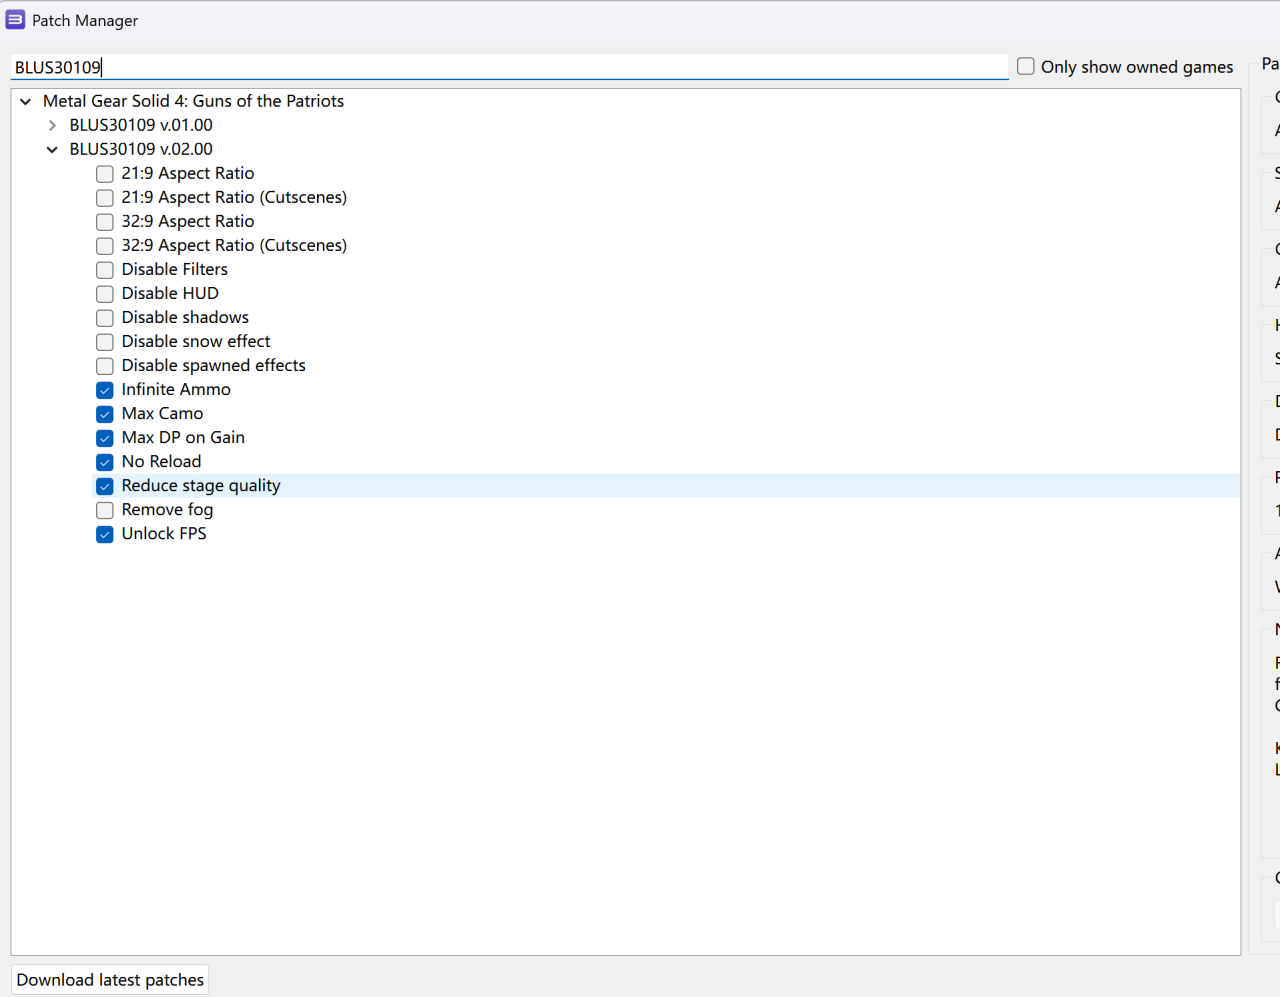Viewport: 1280px width, 997px height.
Task: Tick 32:9 Aspect Ratio (Cutscenes) checkbox
Action: 105,246
